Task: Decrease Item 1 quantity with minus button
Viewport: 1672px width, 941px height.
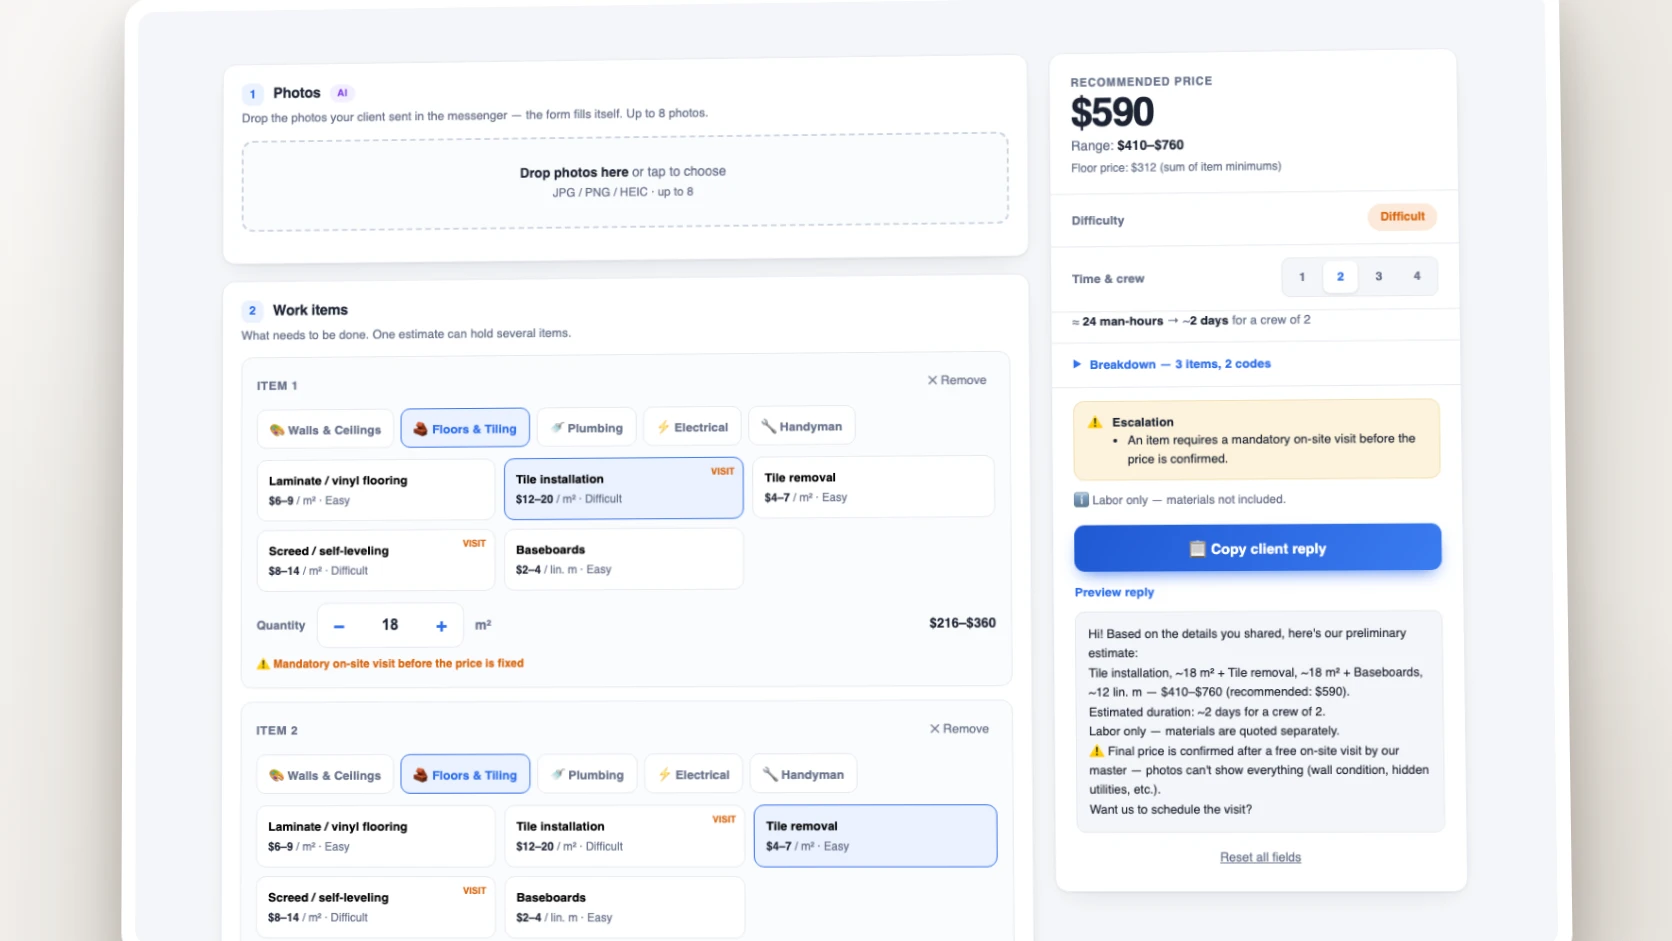Action: pos(339,626)
